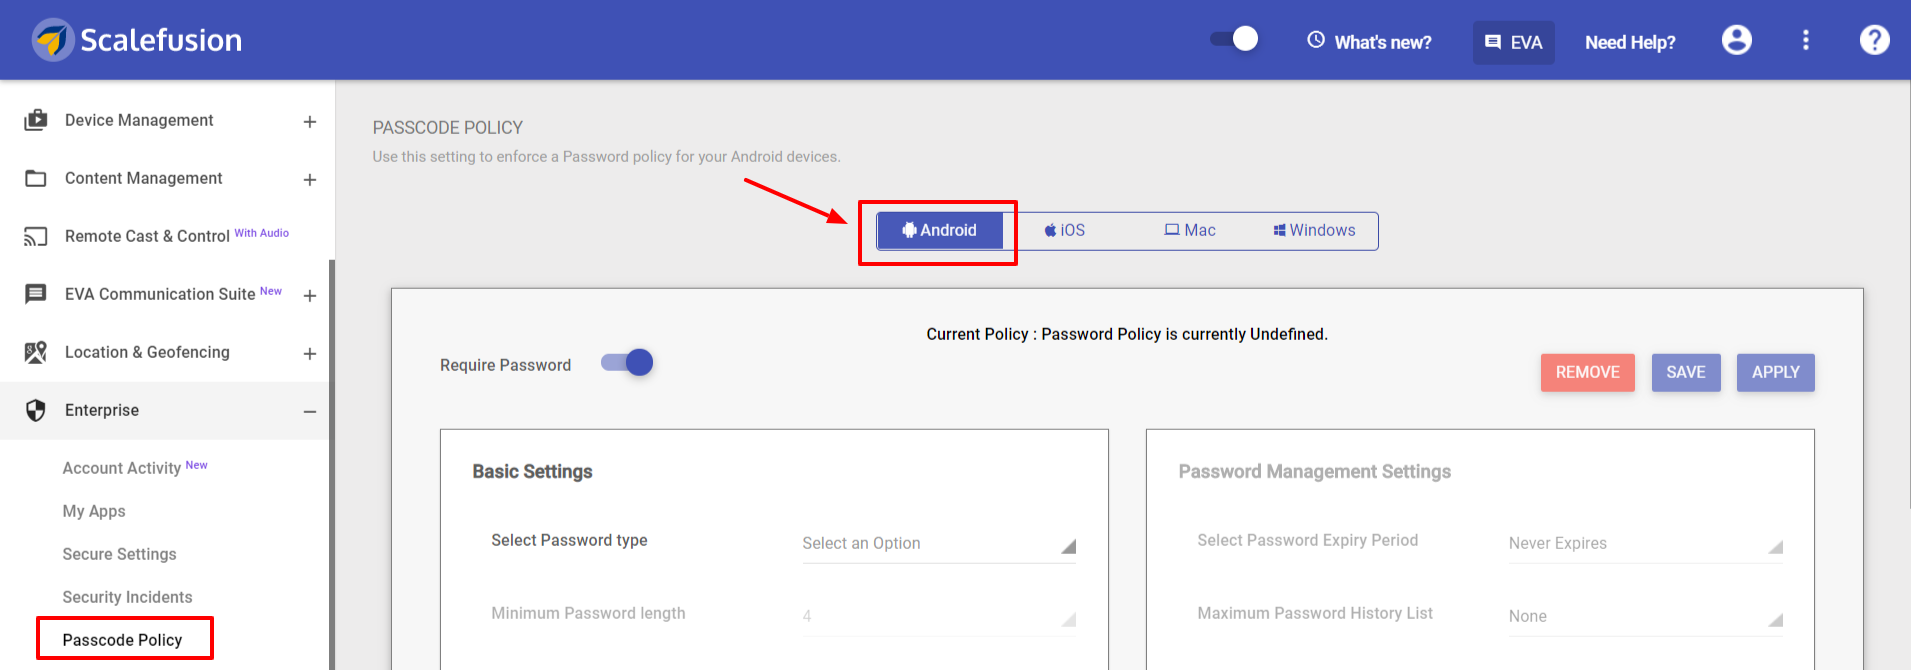This screenshot has height=670, width=1911.
Task: Expand Content Management with plus icon
Action: [x=310, y=180]
